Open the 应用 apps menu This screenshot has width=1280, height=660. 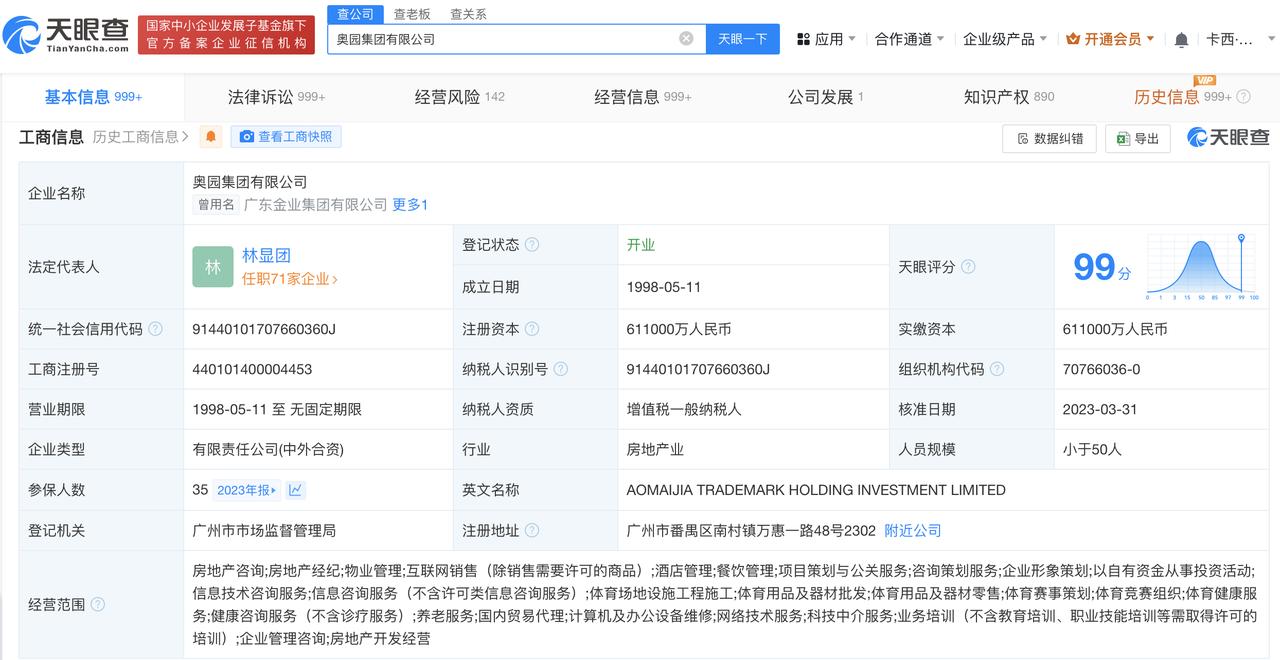(827, 39)
